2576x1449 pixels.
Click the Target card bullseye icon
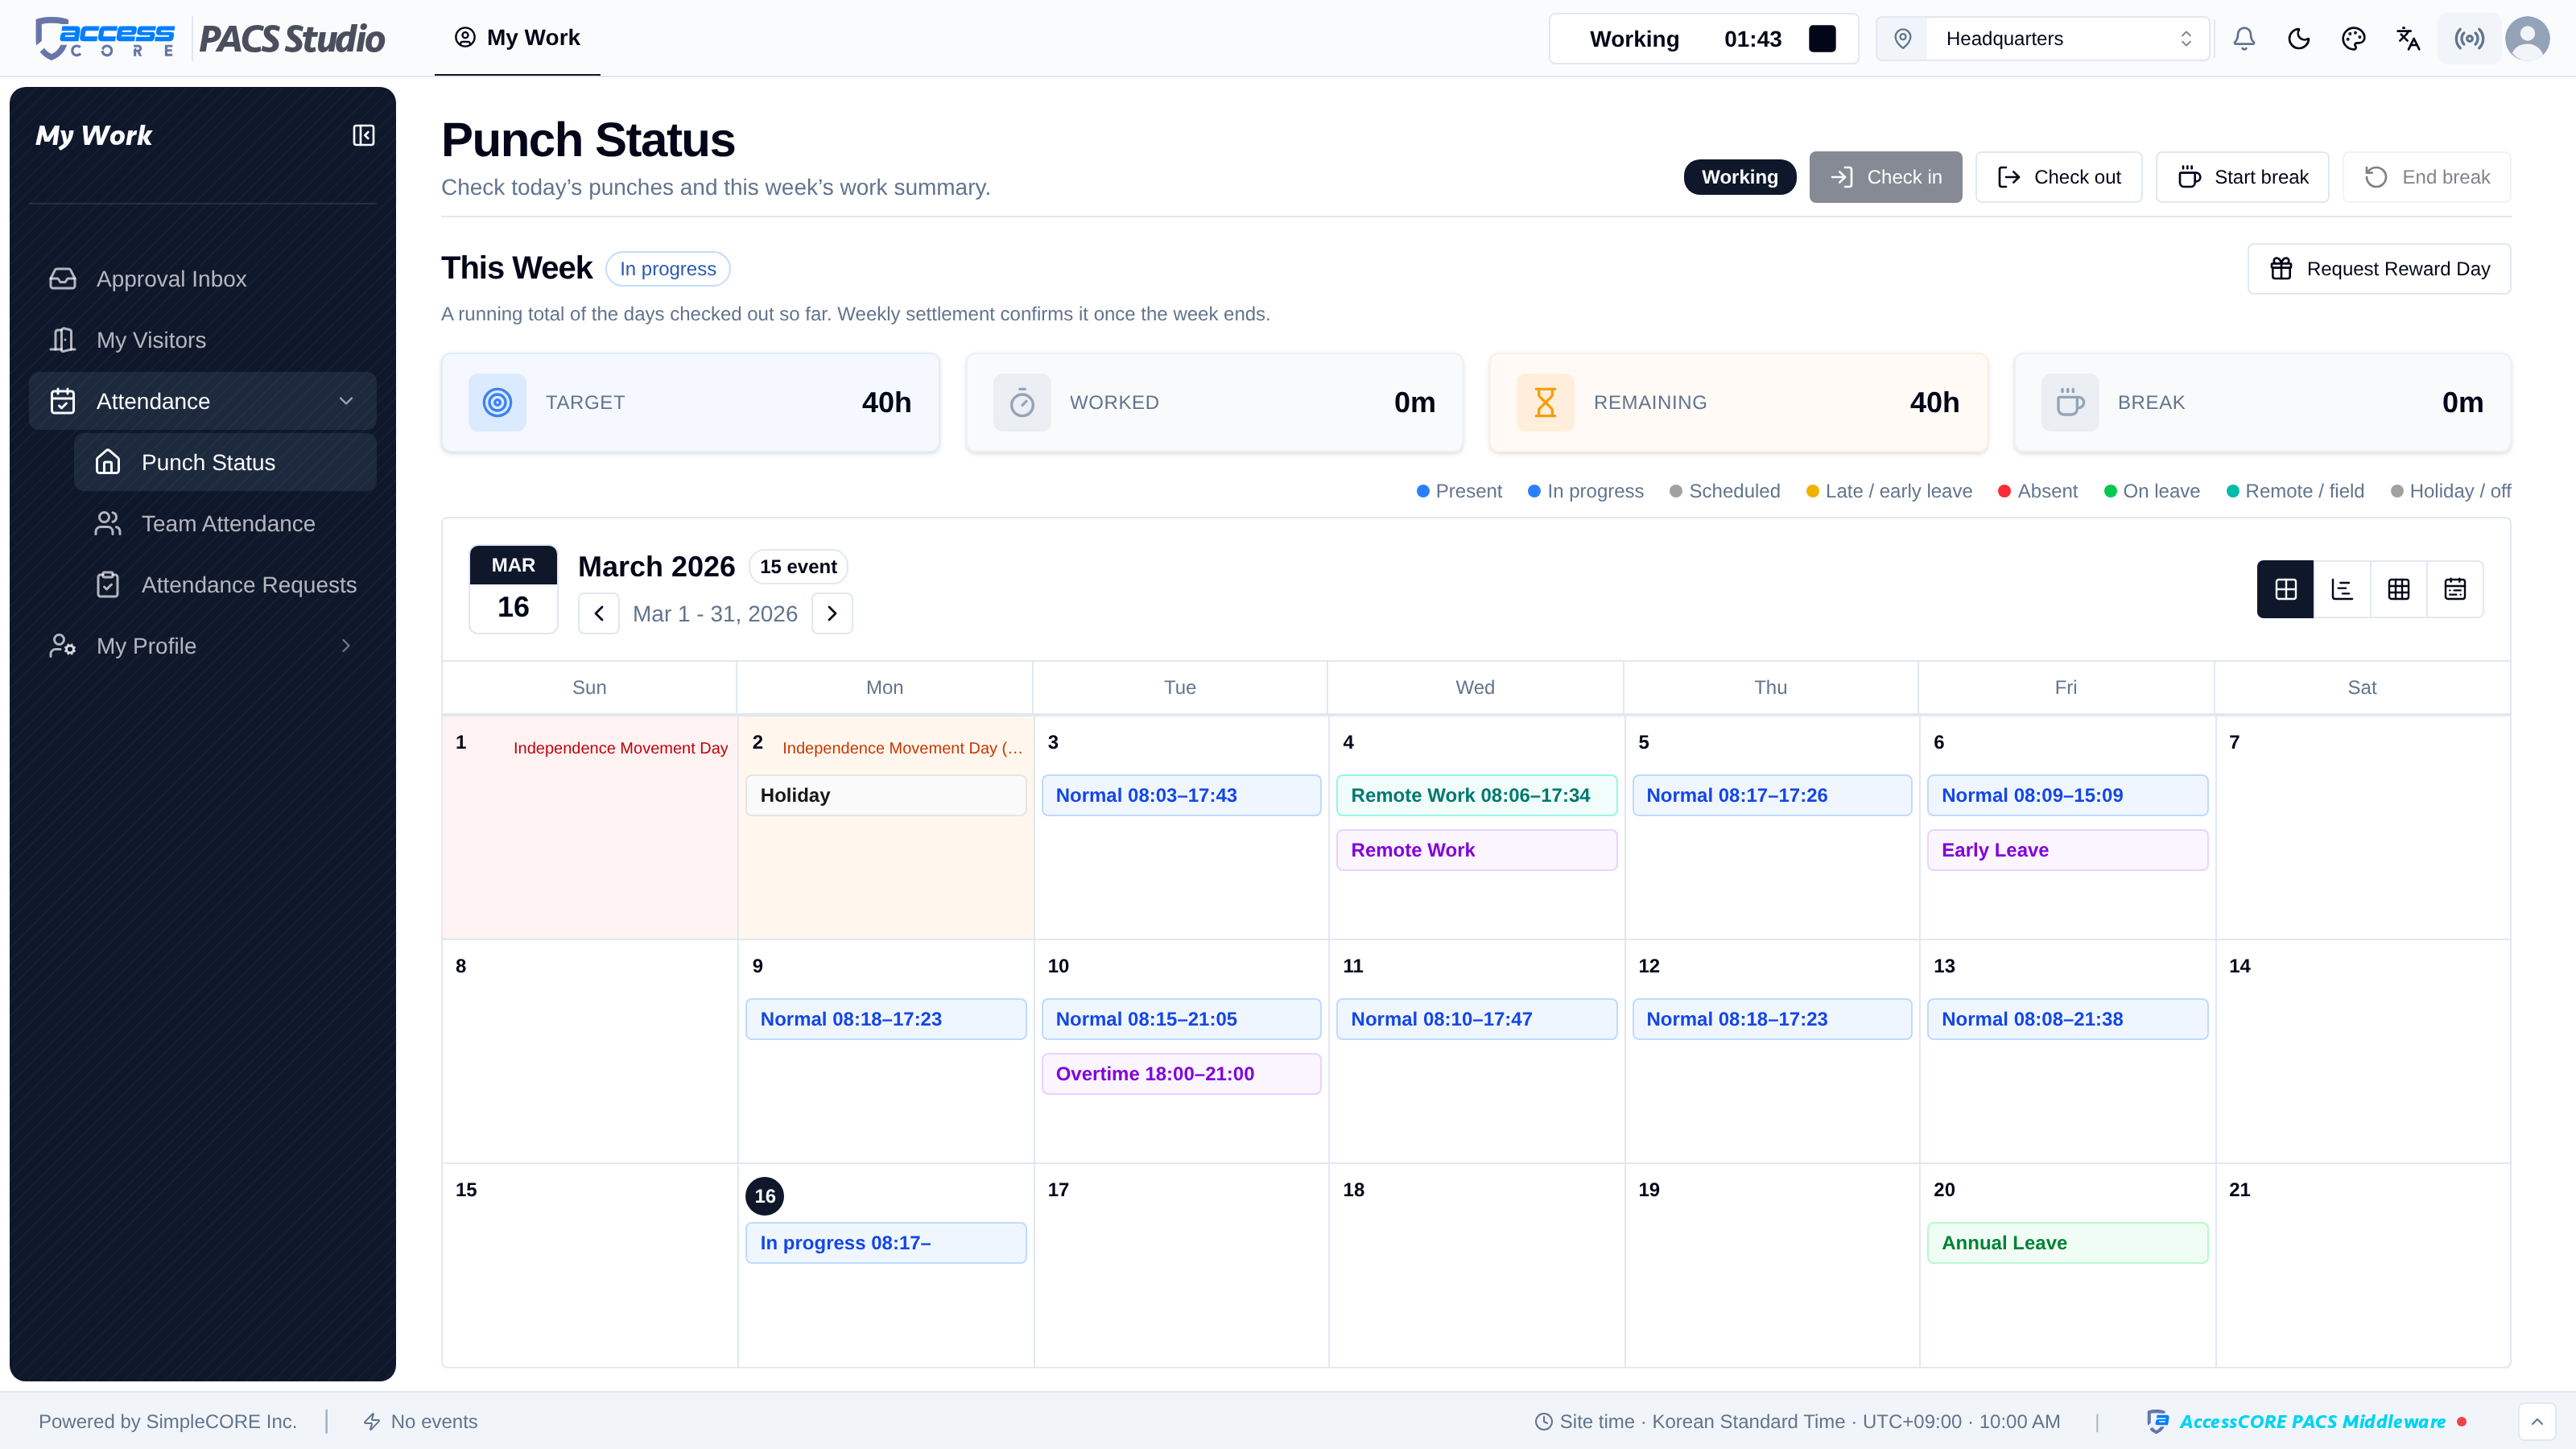click(497, 402)
